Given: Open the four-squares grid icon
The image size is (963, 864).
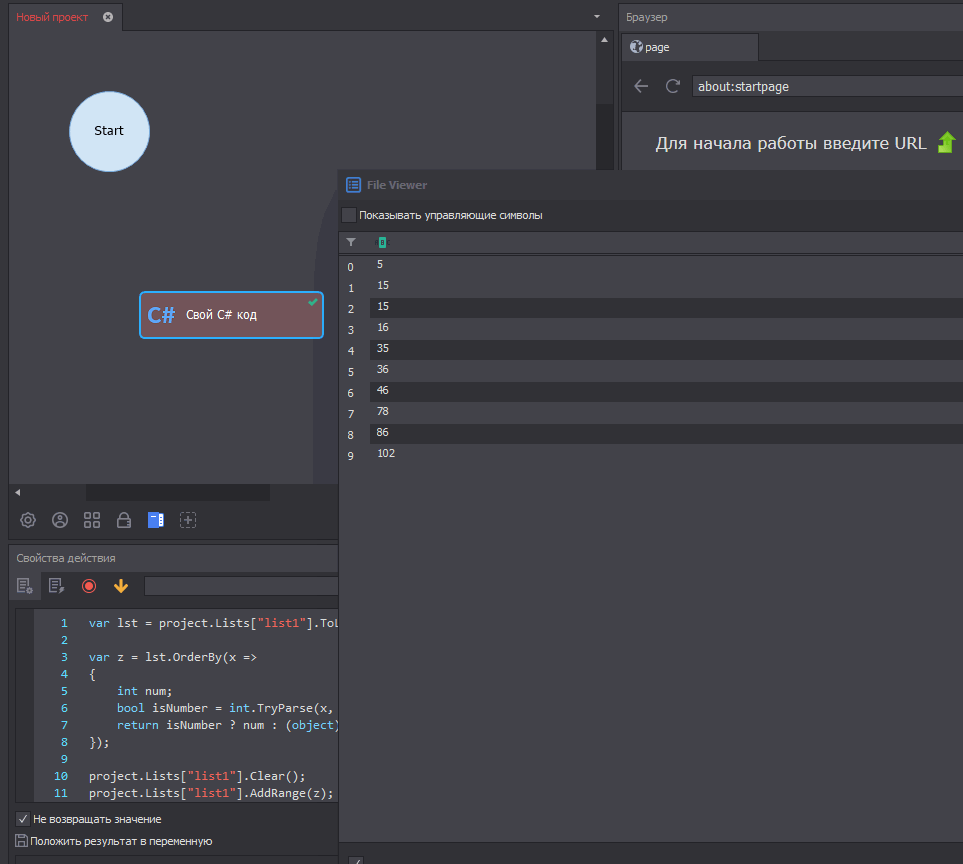Looking at the screenshot, I should (92, 520).
